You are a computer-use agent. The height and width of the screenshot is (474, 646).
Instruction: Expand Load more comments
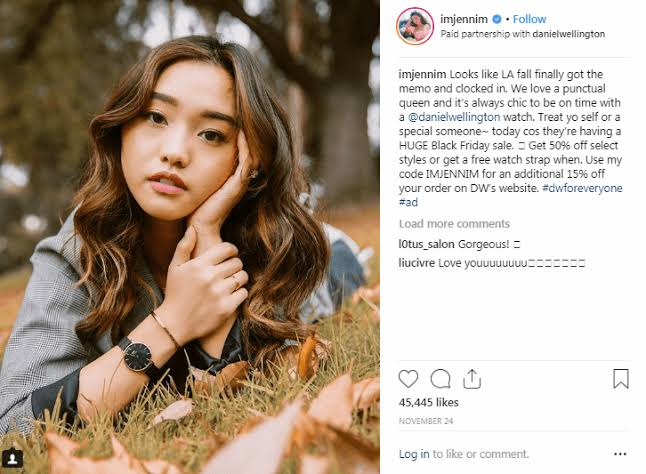click(453, 224)
